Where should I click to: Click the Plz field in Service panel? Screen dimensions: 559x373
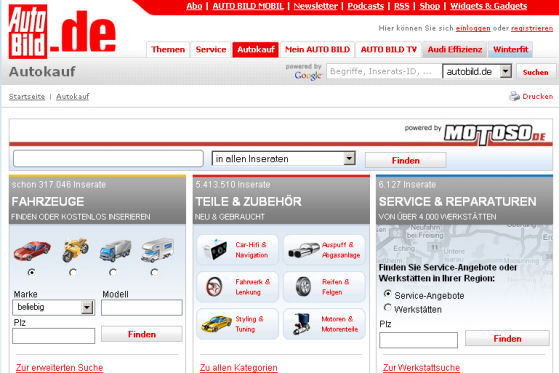(419, 340)
